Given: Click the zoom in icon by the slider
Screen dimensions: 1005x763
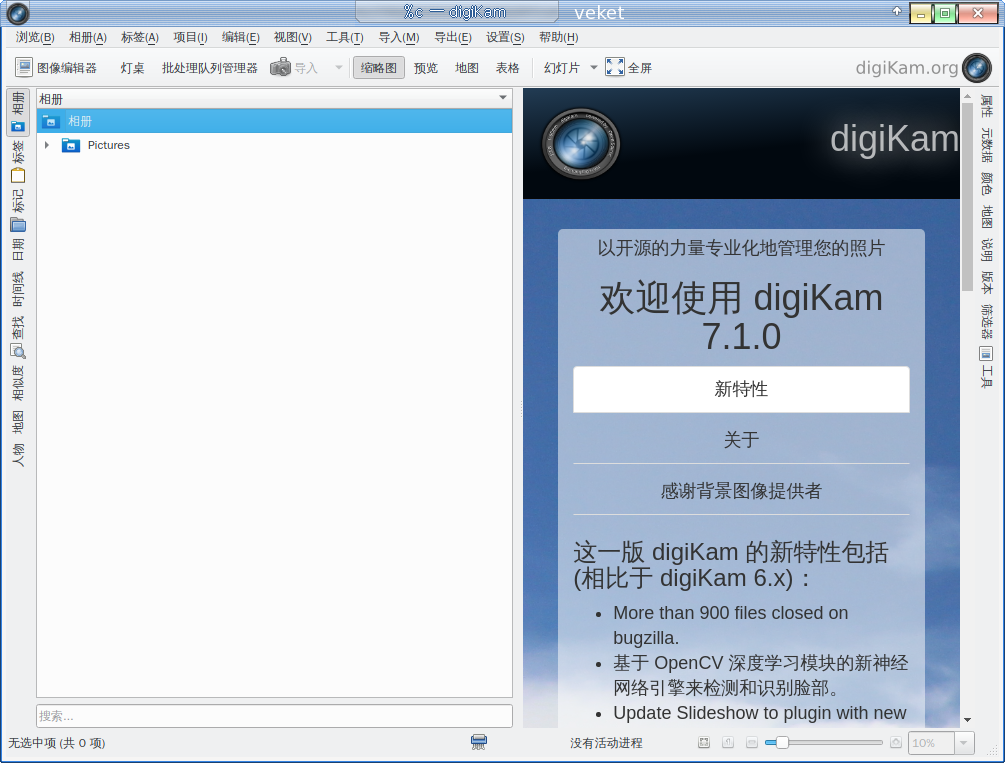Looking at the screenshot, I should [x=896, y=742].
